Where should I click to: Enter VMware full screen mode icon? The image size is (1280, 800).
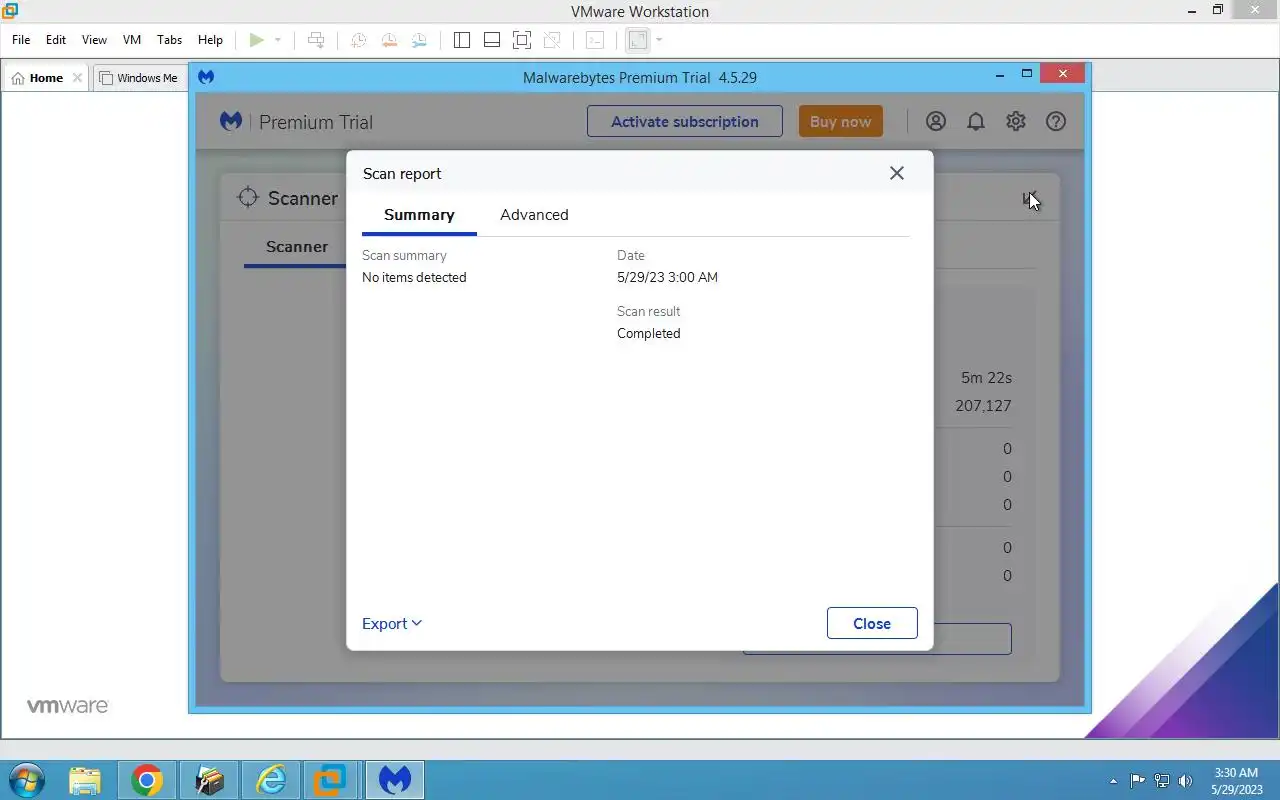[522, 40]
